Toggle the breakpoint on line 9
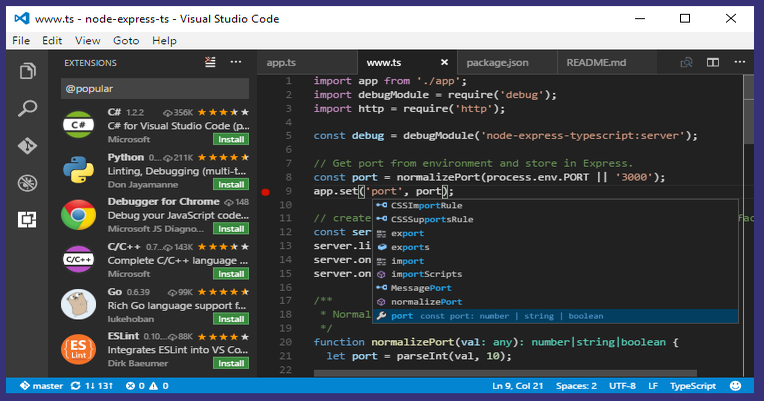This screenshot has width=764, height=401. point(266,192)
